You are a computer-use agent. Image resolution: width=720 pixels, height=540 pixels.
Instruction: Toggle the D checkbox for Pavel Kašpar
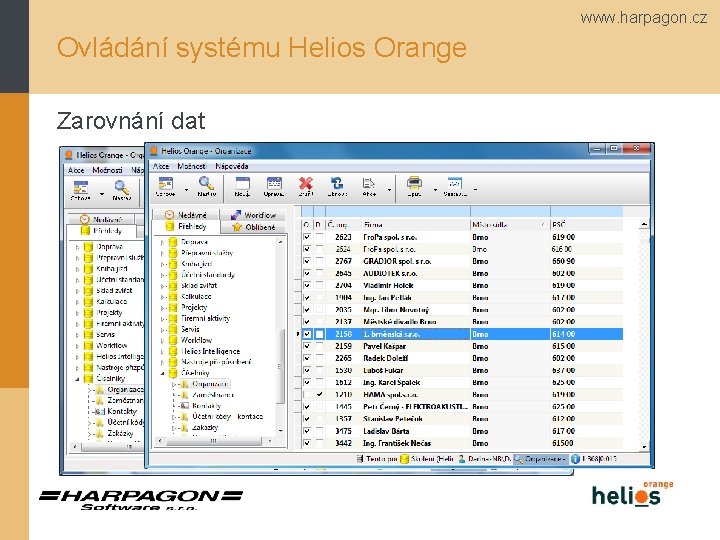319,346
